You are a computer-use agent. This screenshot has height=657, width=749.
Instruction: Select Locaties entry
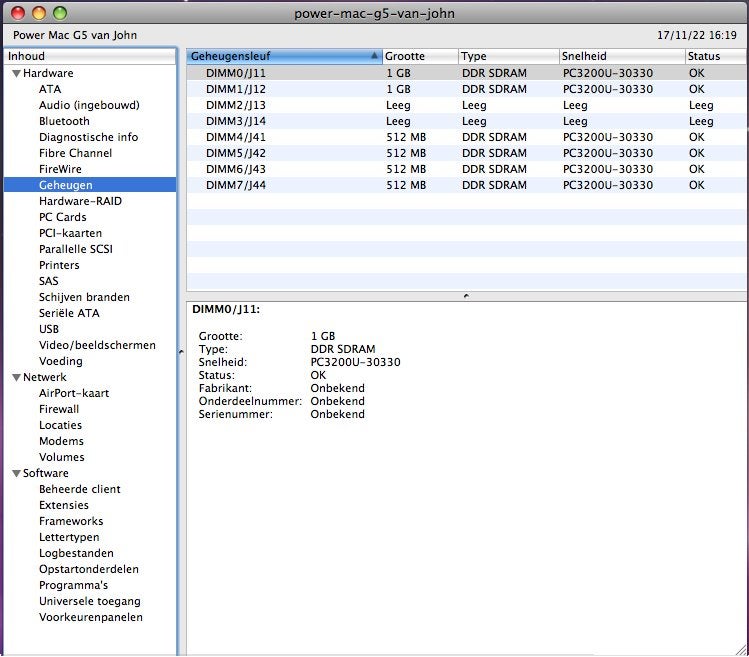pos(60,425)
